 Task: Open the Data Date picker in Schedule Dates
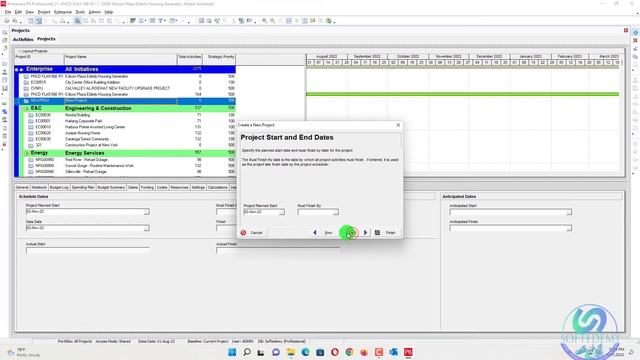(x=147, y=228)
